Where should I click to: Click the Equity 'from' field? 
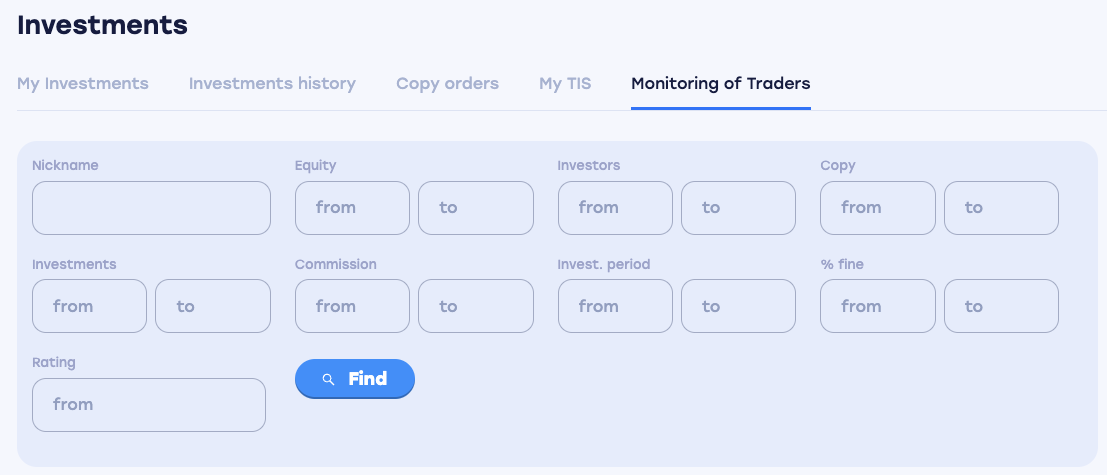(x=352, y=208)
